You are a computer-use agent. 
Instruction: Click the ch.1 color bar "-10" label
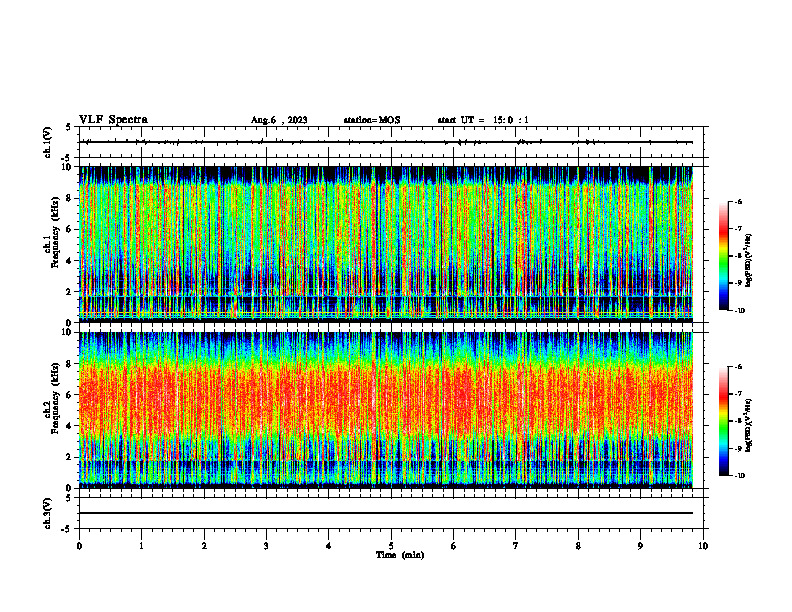point(740,310)
